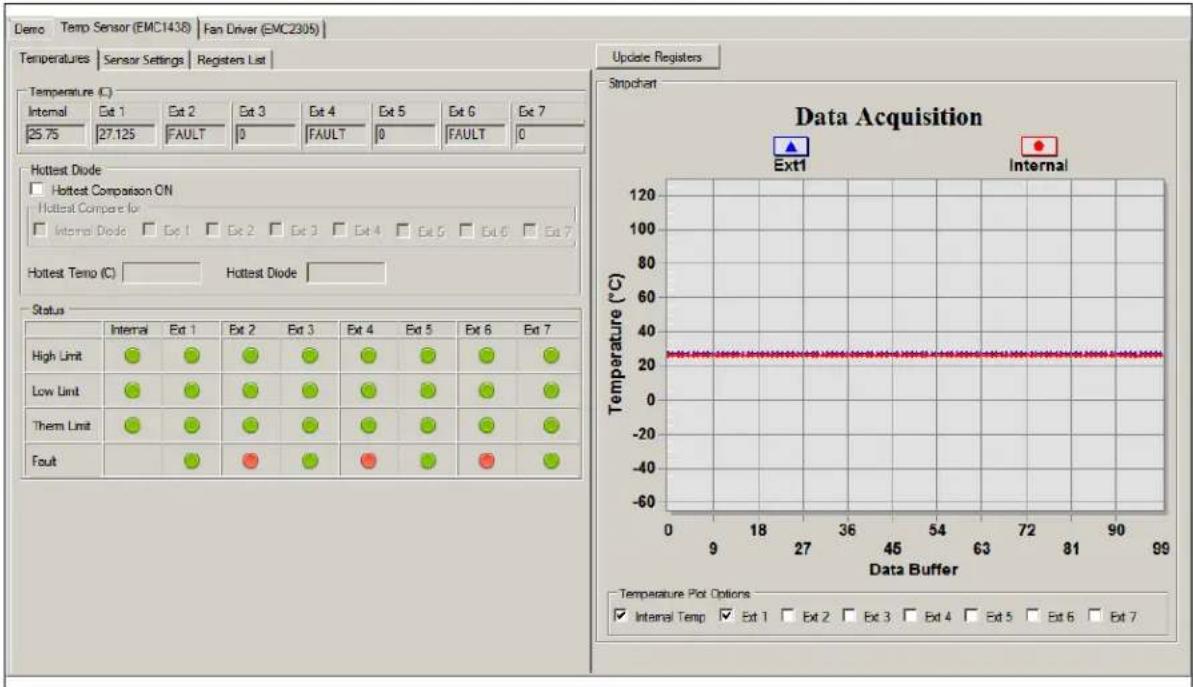Enable Ext 4 plot option checkbox
Image resolution: width=1193 pixels, height=687 pixels.
(x=910, y=615)
